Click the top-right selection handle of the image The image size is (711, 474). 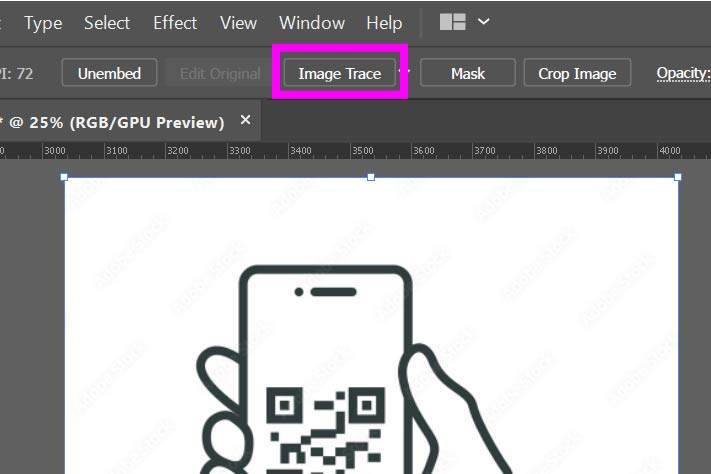tap(678, 177)
